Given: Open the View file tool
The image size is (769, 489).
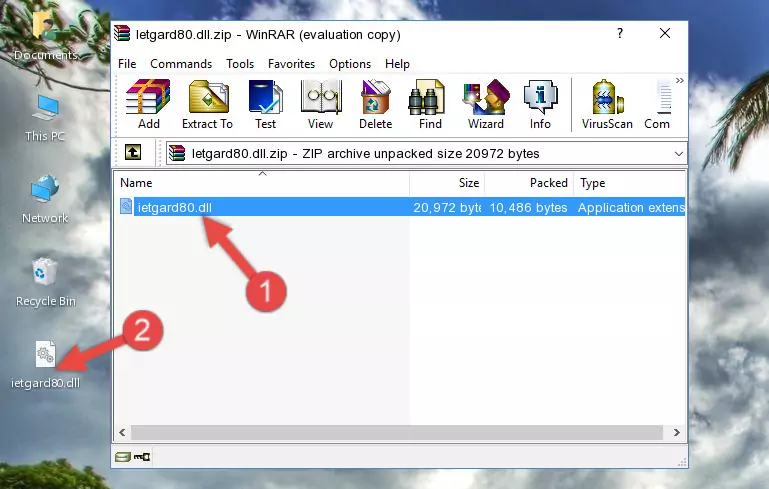Looking at the screenshot, I should 321,104.
